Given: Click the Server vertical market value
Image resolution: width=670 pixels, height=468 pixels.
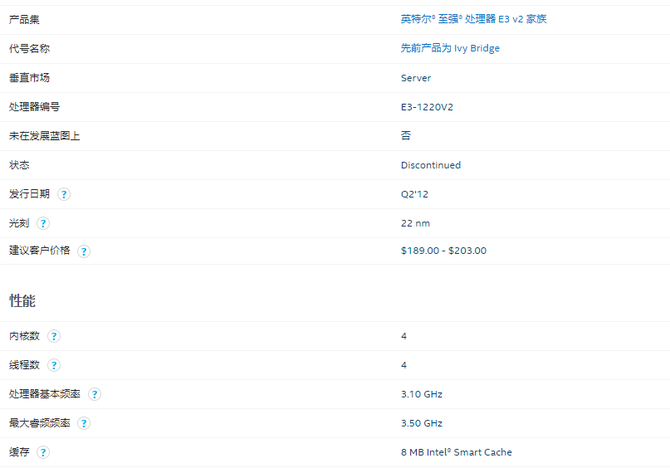Looking at the screenshot, I should pyautogui.click(x=415, y=78).
